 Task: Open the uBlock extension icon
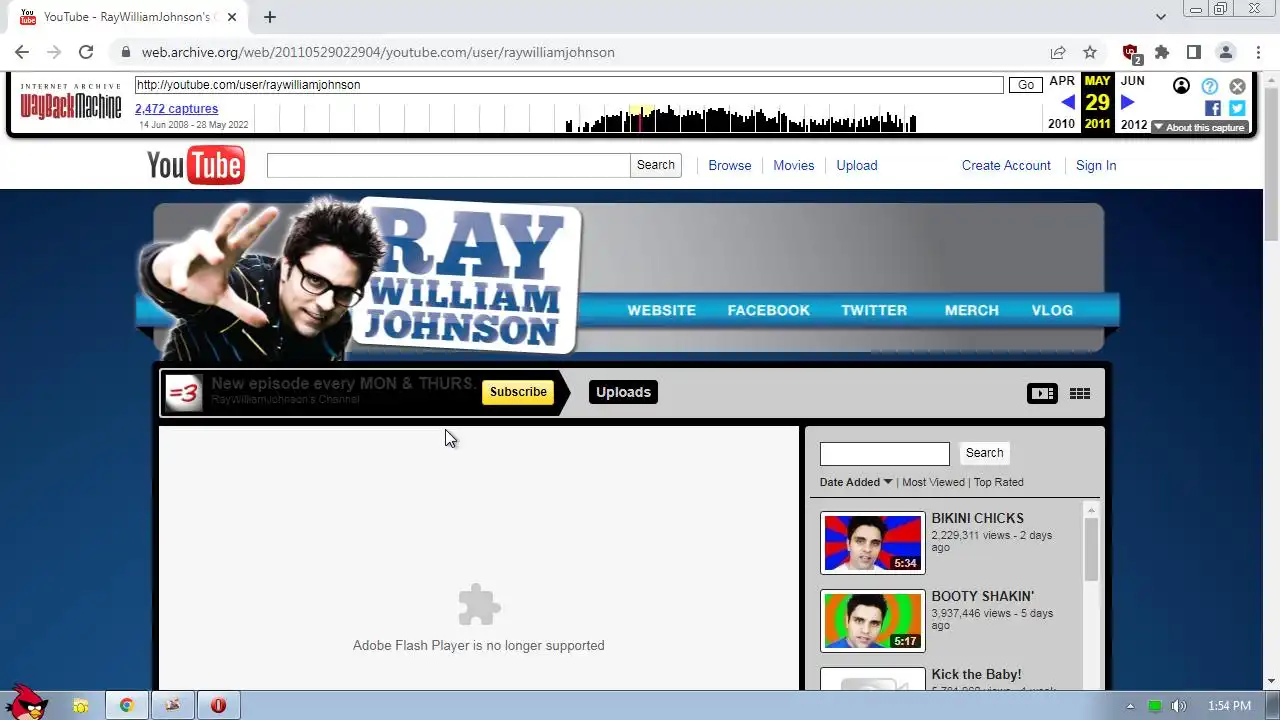click(1131, 53)
